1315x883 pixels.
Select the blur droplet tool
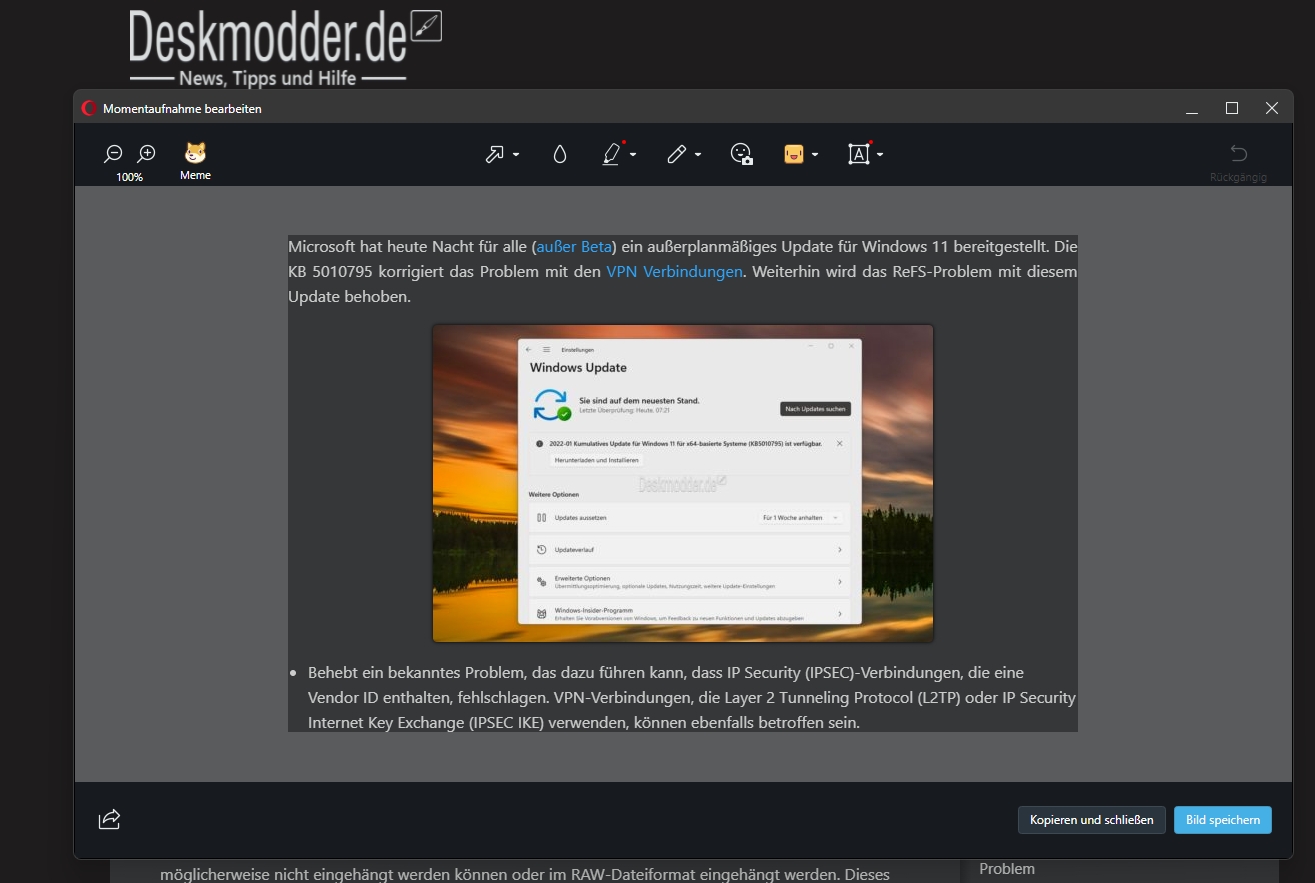(560, 154)
